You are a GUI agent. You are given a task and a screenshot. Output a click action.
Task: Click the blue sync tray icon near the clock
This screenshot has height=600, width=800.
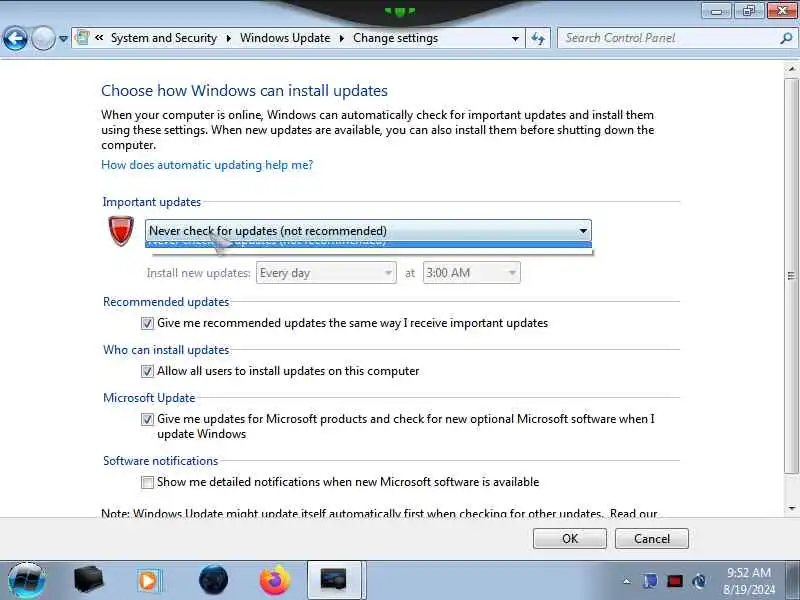(x=699, y=581)
